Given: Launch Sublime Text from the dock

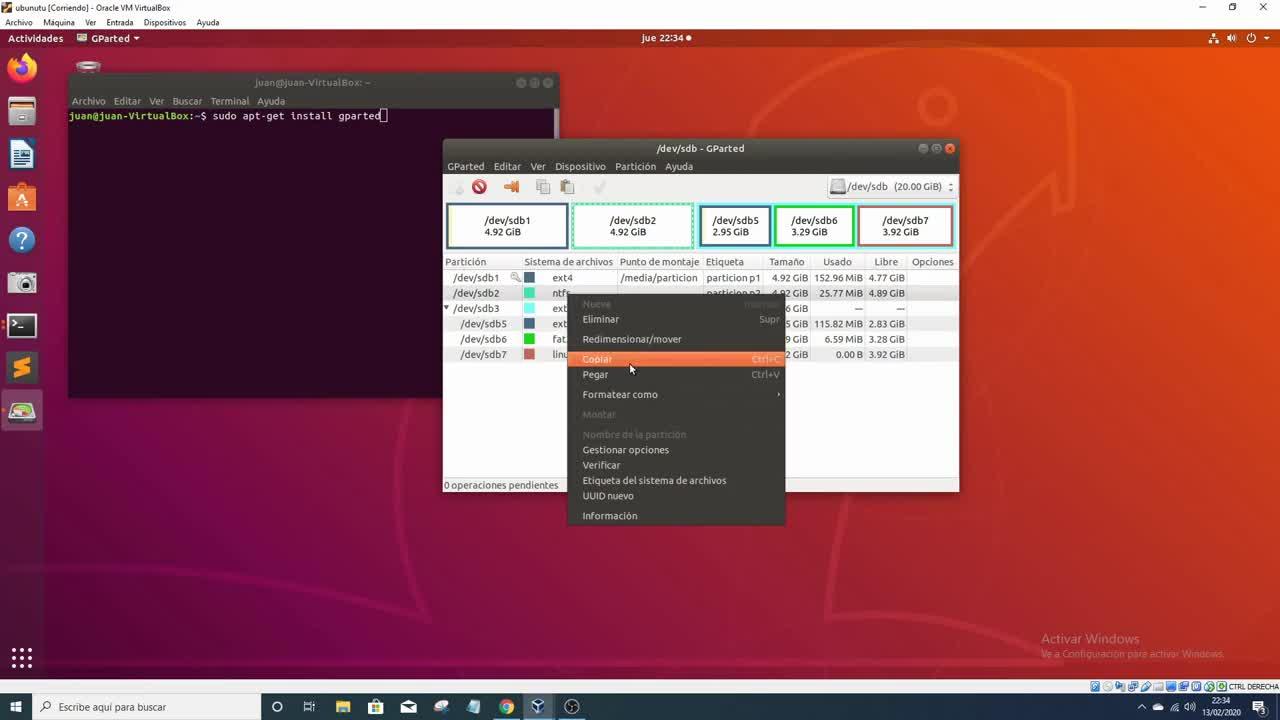Looking at the screenshot, I should click(22, 368).
